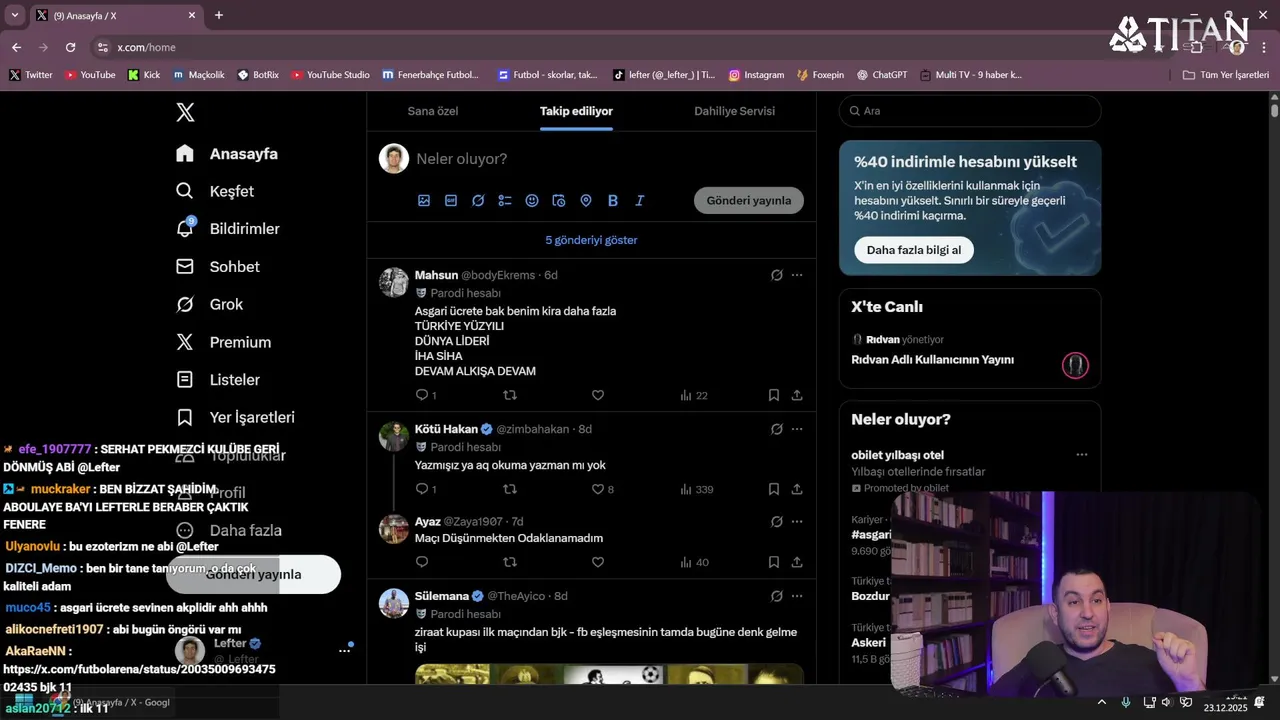Reply to Mahsun's post

coord(422,395)
